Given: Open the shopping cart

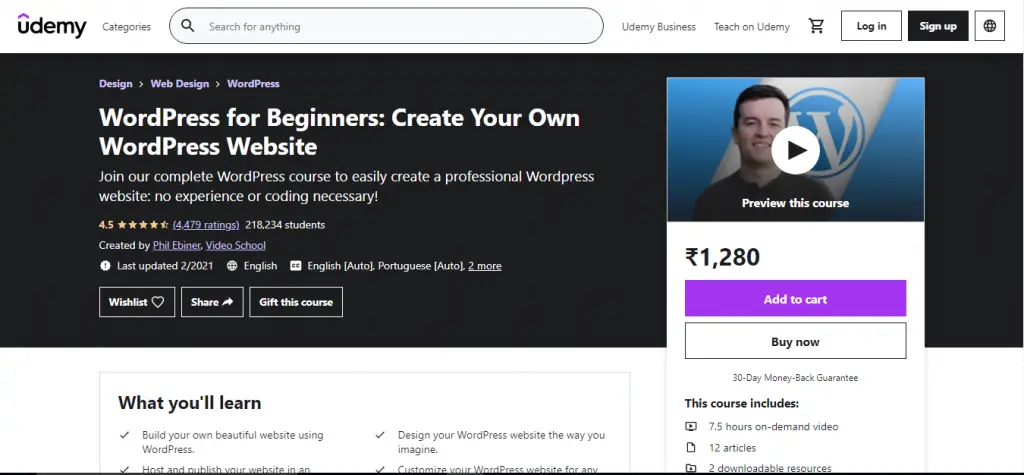Looking at the screenshot, I should tap(815, 27).
